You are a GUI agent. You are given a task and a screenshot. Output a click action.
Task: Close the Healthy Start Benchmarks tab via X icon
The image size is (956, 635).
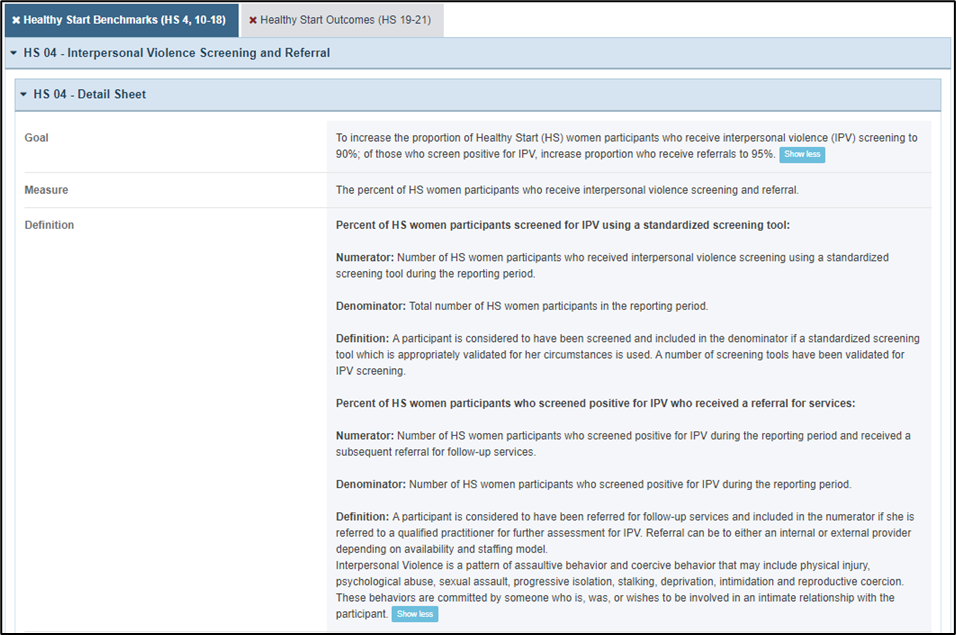16,20
